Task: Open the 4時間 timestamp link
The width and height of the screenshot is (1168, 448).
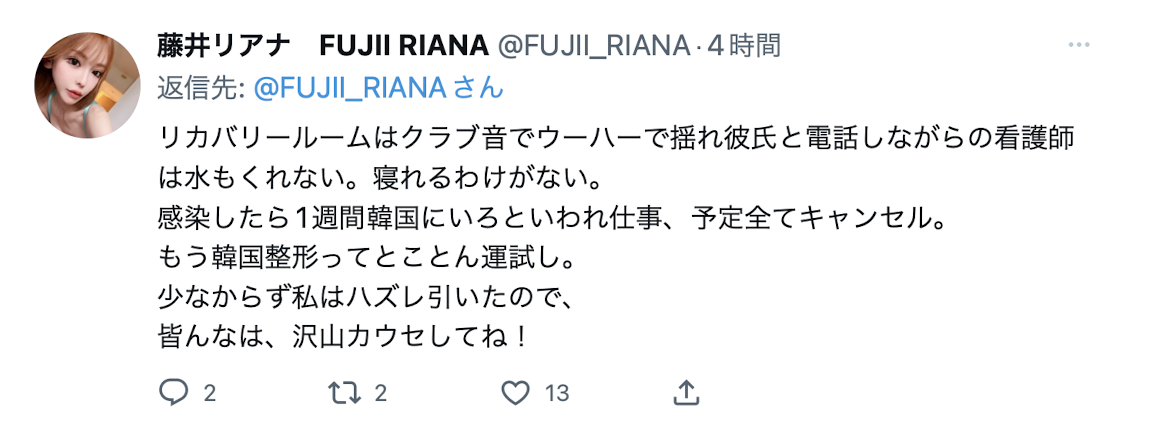Action: (x=743, y=46)
